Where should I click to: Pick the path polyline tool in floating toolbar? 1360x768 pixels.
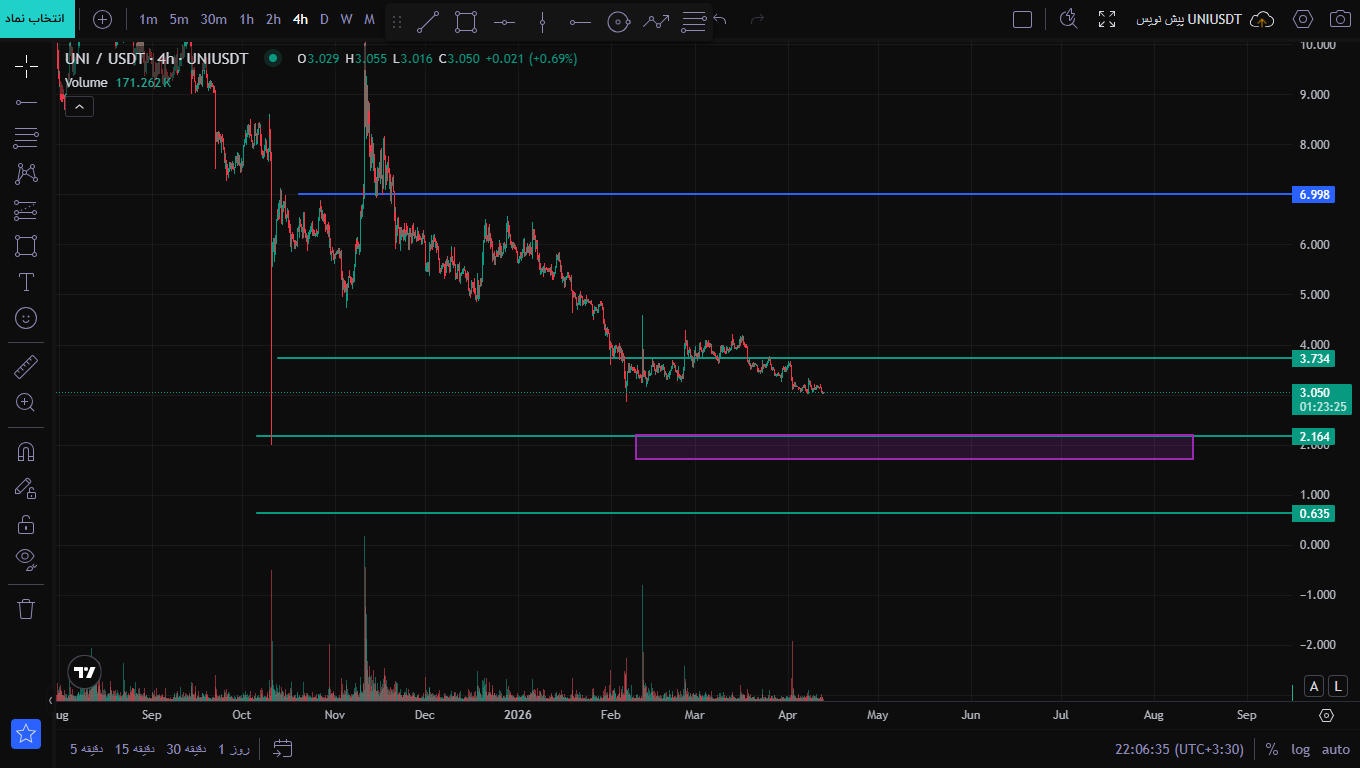coord(656,21)
